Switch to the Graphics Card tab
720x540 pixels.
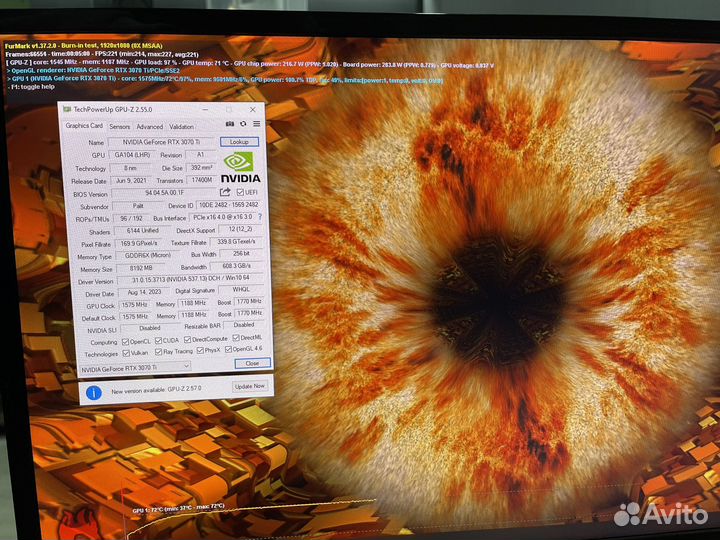pos(84,125)
